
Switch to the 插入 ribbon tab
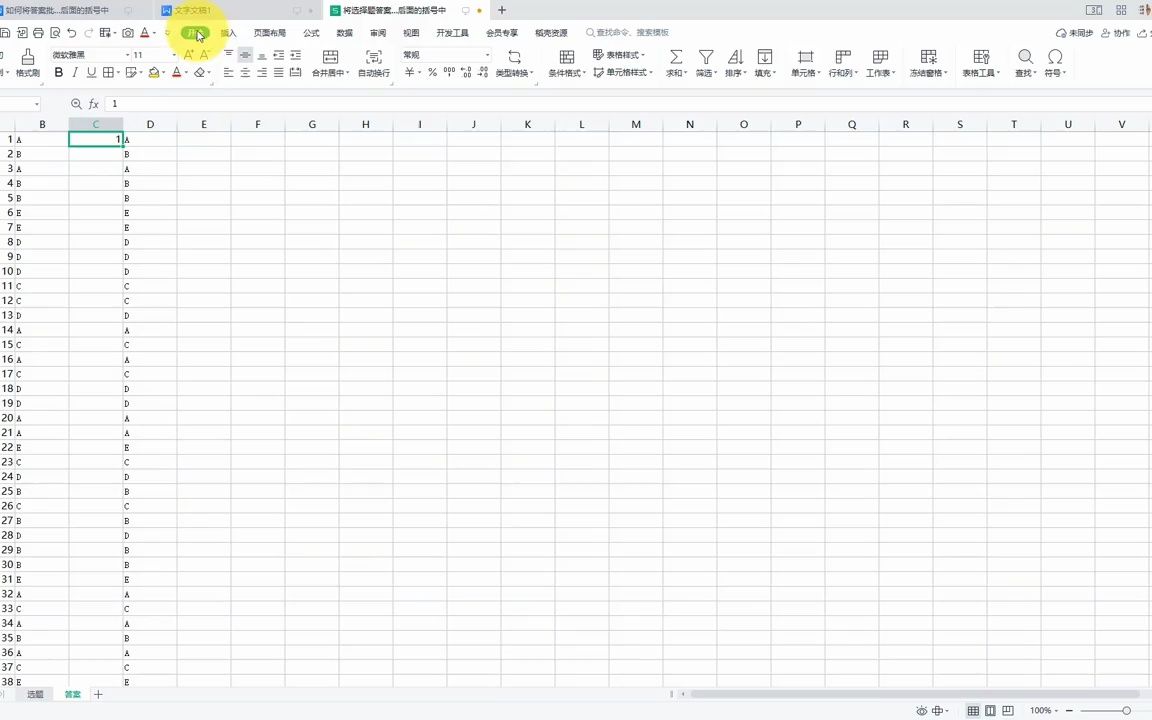click(x=229, y=32)
